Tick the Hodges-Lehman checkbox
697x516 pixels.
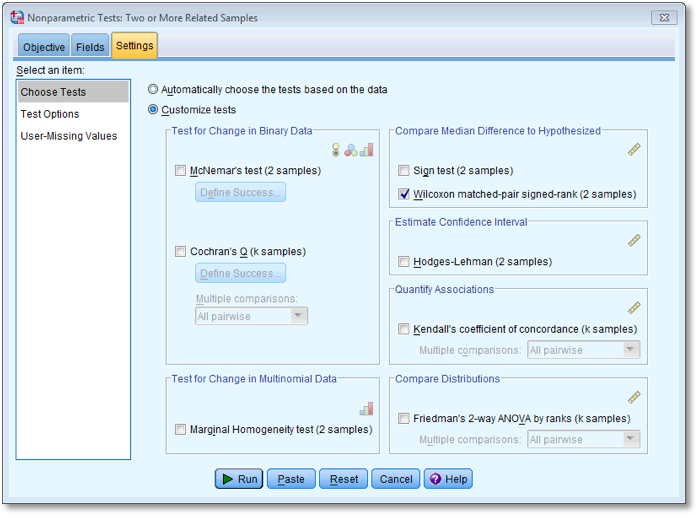(x=404, y=262)
